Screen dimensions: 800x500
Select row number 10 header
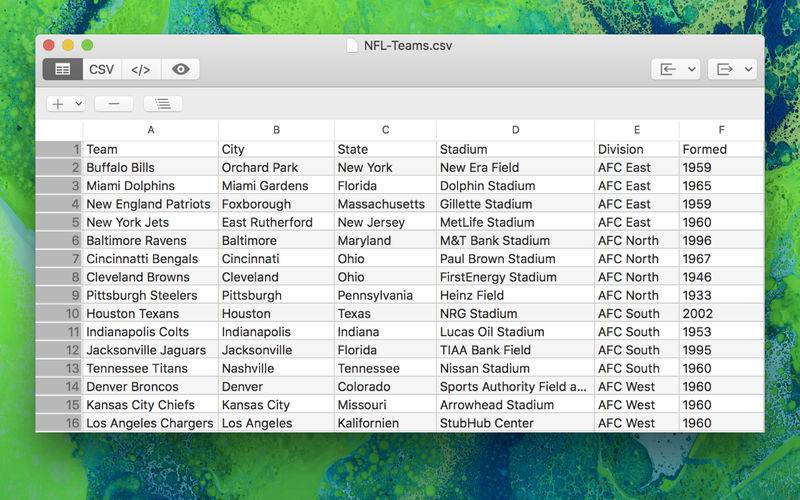pos(59,314)
